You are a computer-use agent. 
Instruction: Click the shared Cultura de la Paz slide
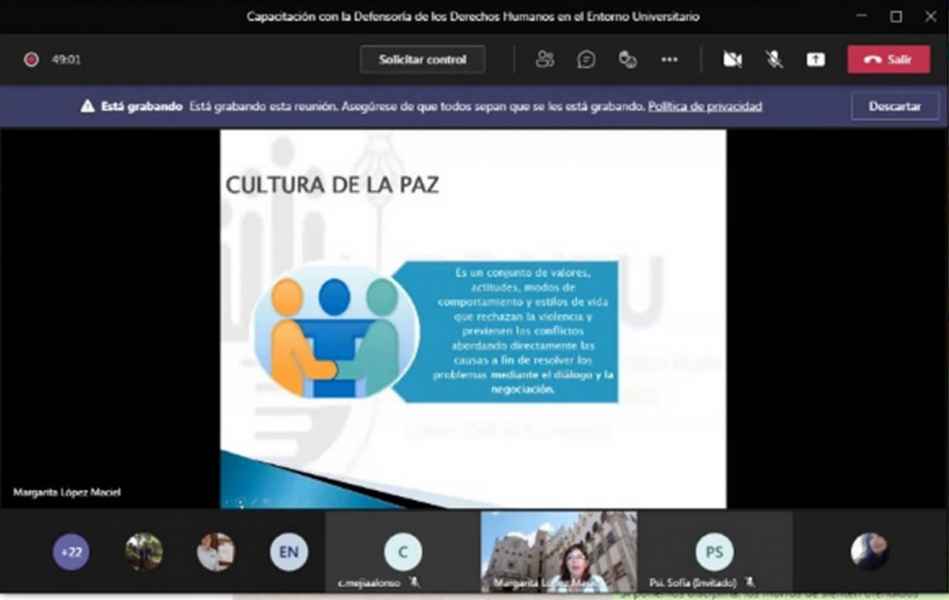473,318
